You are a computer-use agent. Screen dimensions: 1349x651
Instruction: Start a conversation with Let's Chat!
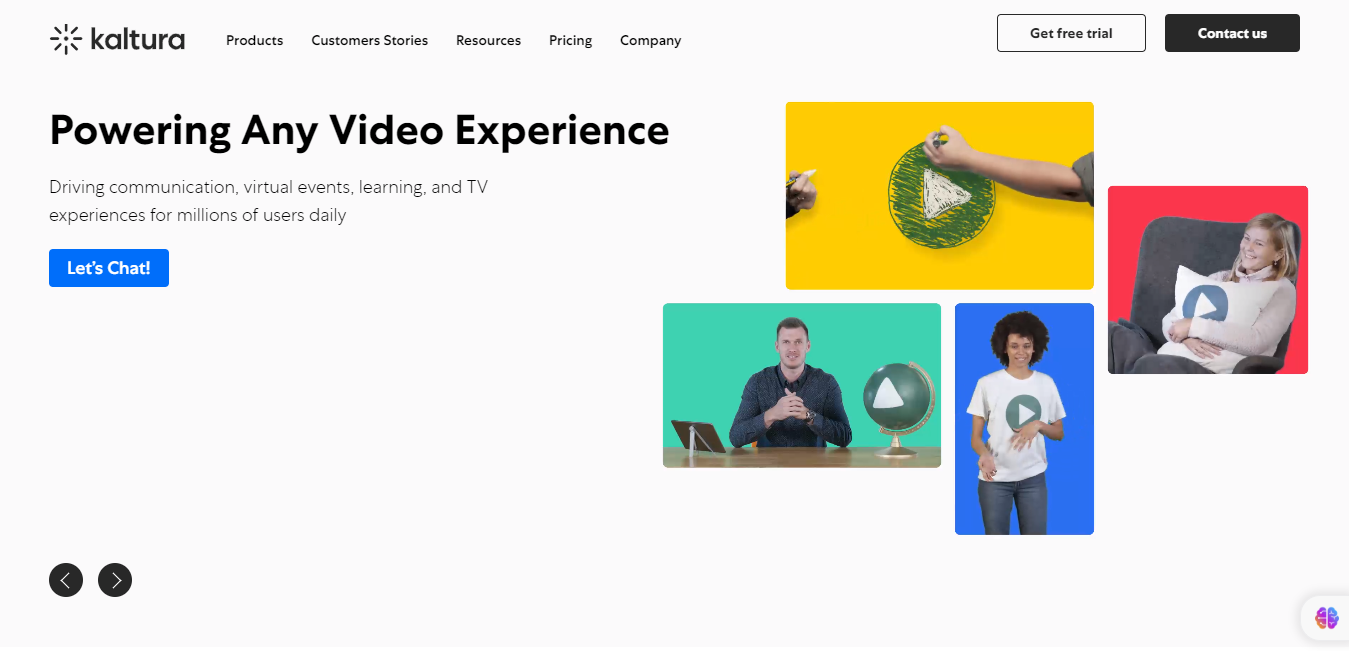[109, 268]
